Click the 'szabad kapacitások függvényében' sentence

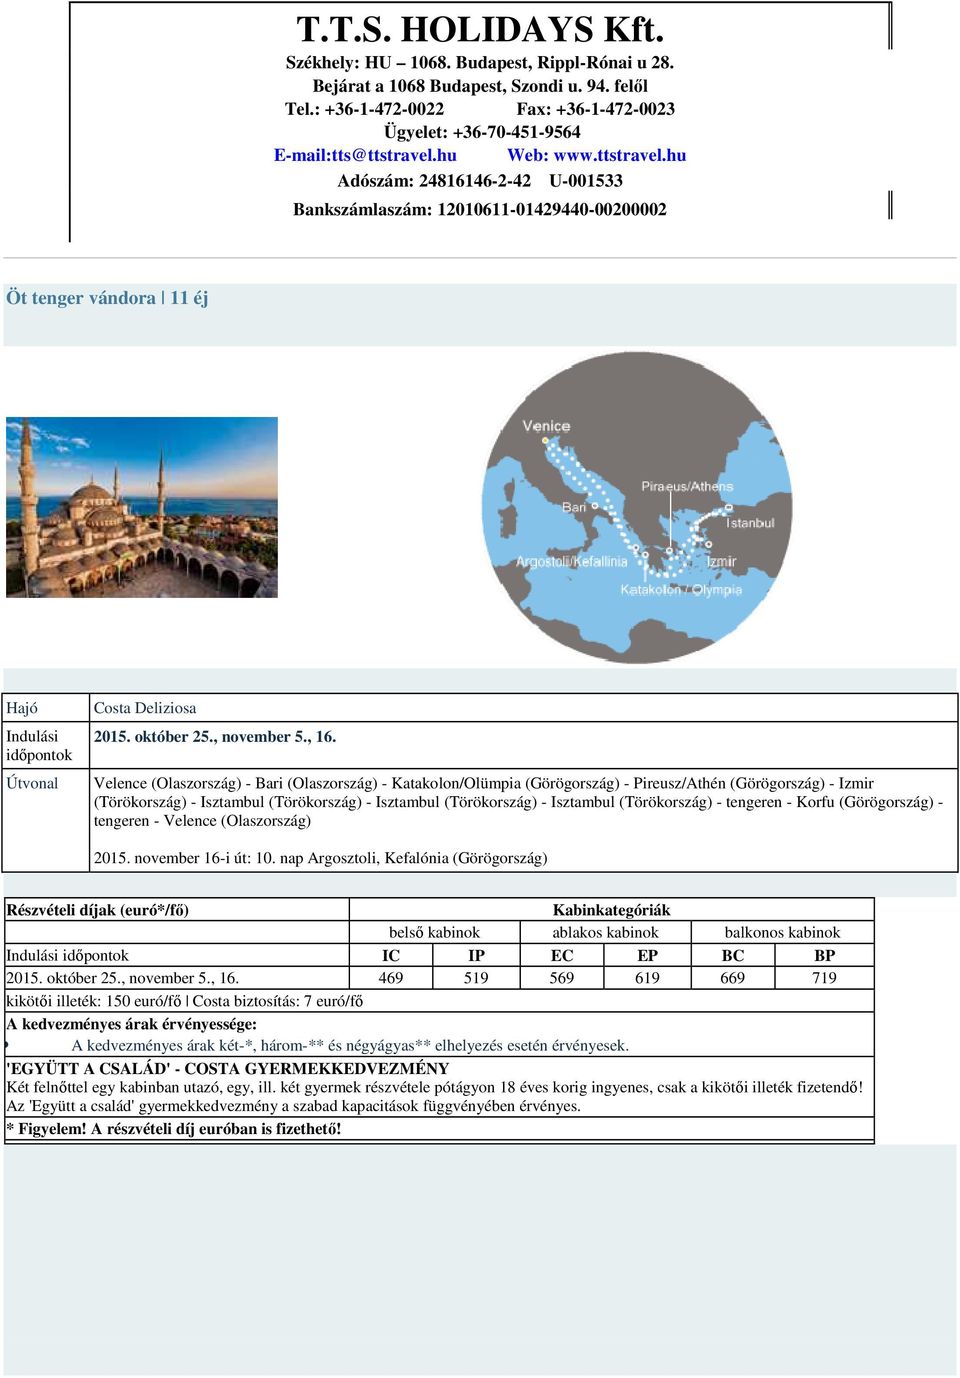(293, 1106)
